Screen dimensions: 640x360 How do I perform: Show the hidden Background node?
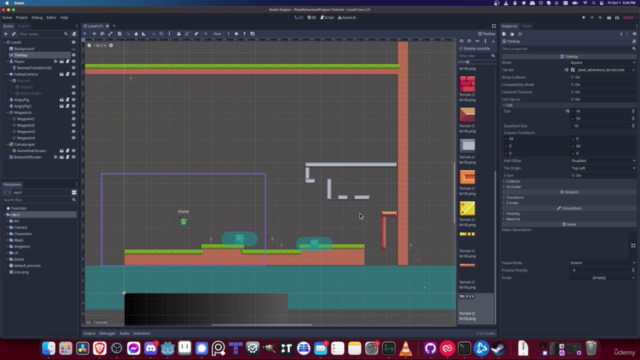(x=73, y=49)
